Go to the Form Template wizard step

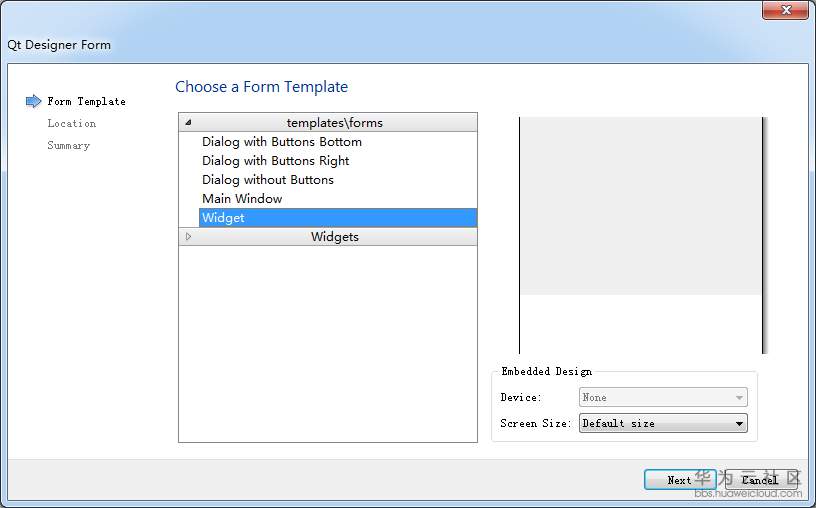[x=86, y=102]
